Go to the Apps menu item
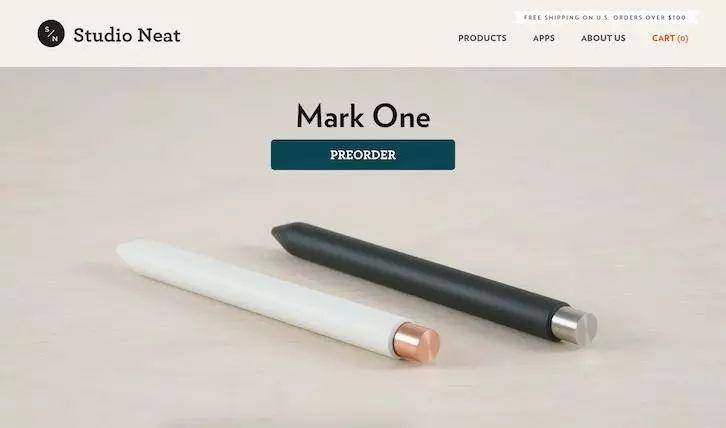Image resolution: width=726 pixels, height=428 pixels. pyautogui.click(x=544, y=38)
